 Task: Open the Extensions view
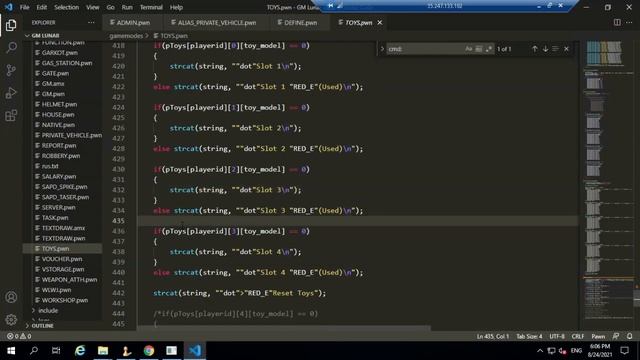click(11, 116)
